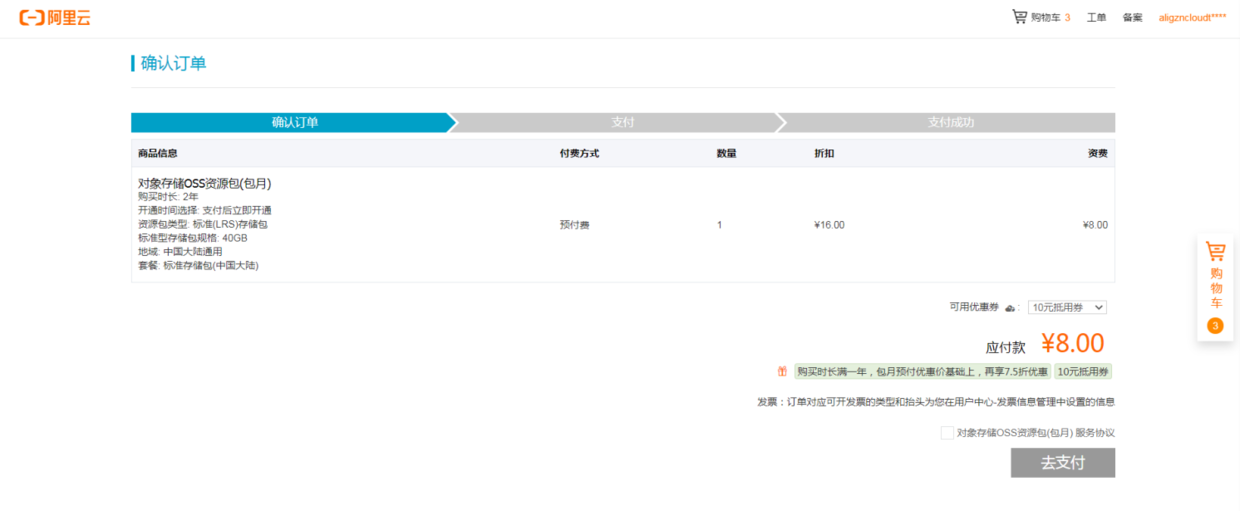The image size is (1240, 511).
Task: Open the 对象存储OSS资源包(包月) 服务协议 link
Action: click(1035, 433)
